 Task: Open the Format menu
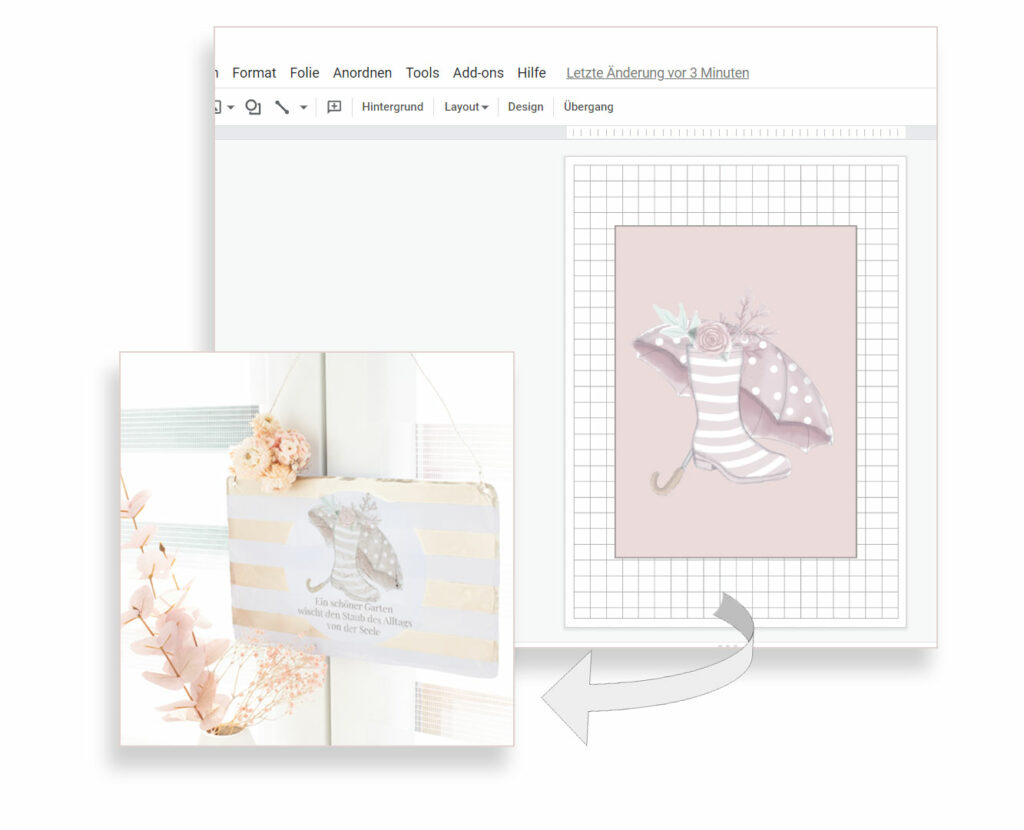[x=254, y=73]
